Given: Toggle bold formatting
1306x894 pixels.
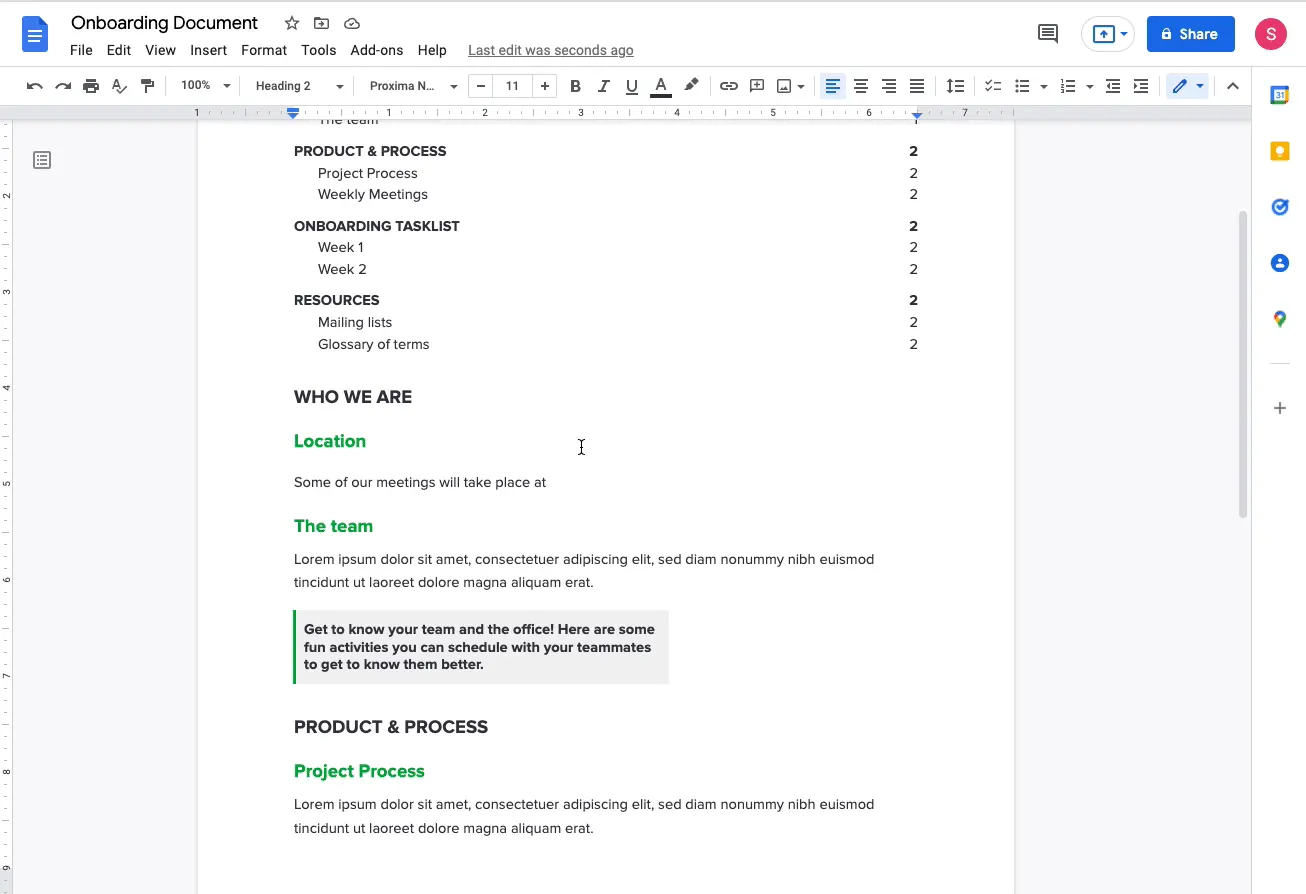Looking at the screenshot, I should (x=575, y=86).
